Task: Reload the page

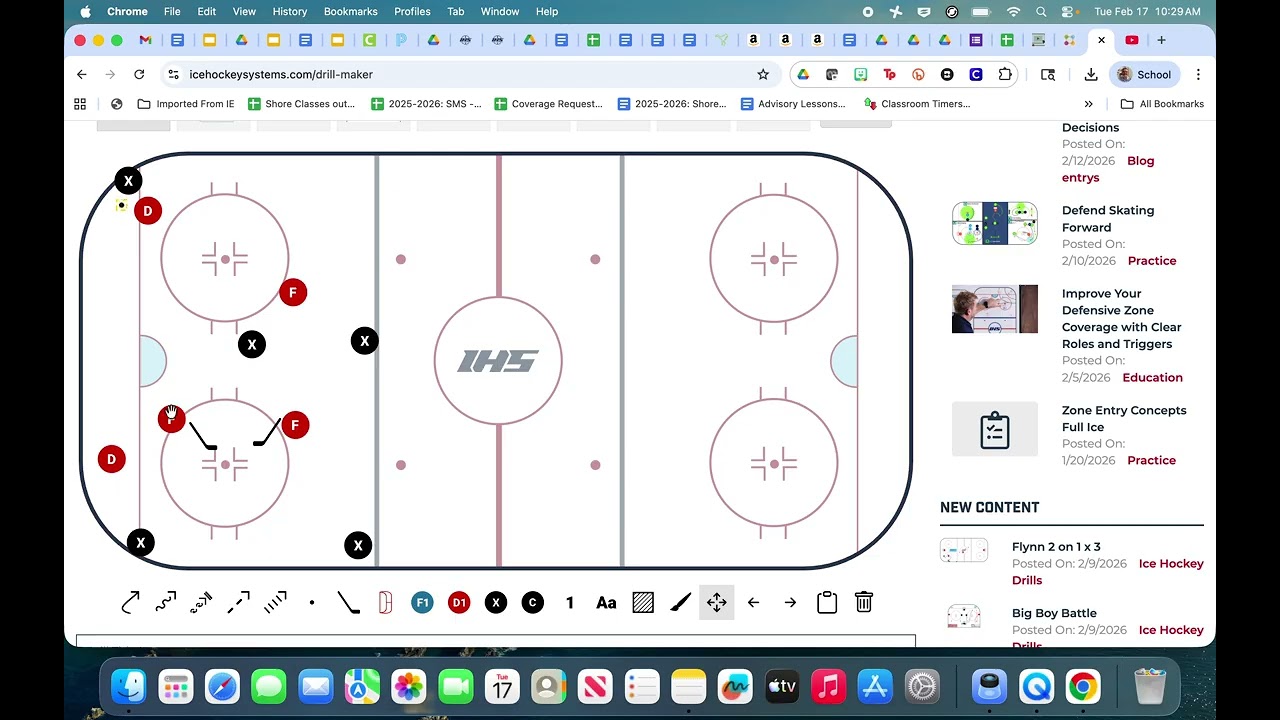Action: point(139,74)
